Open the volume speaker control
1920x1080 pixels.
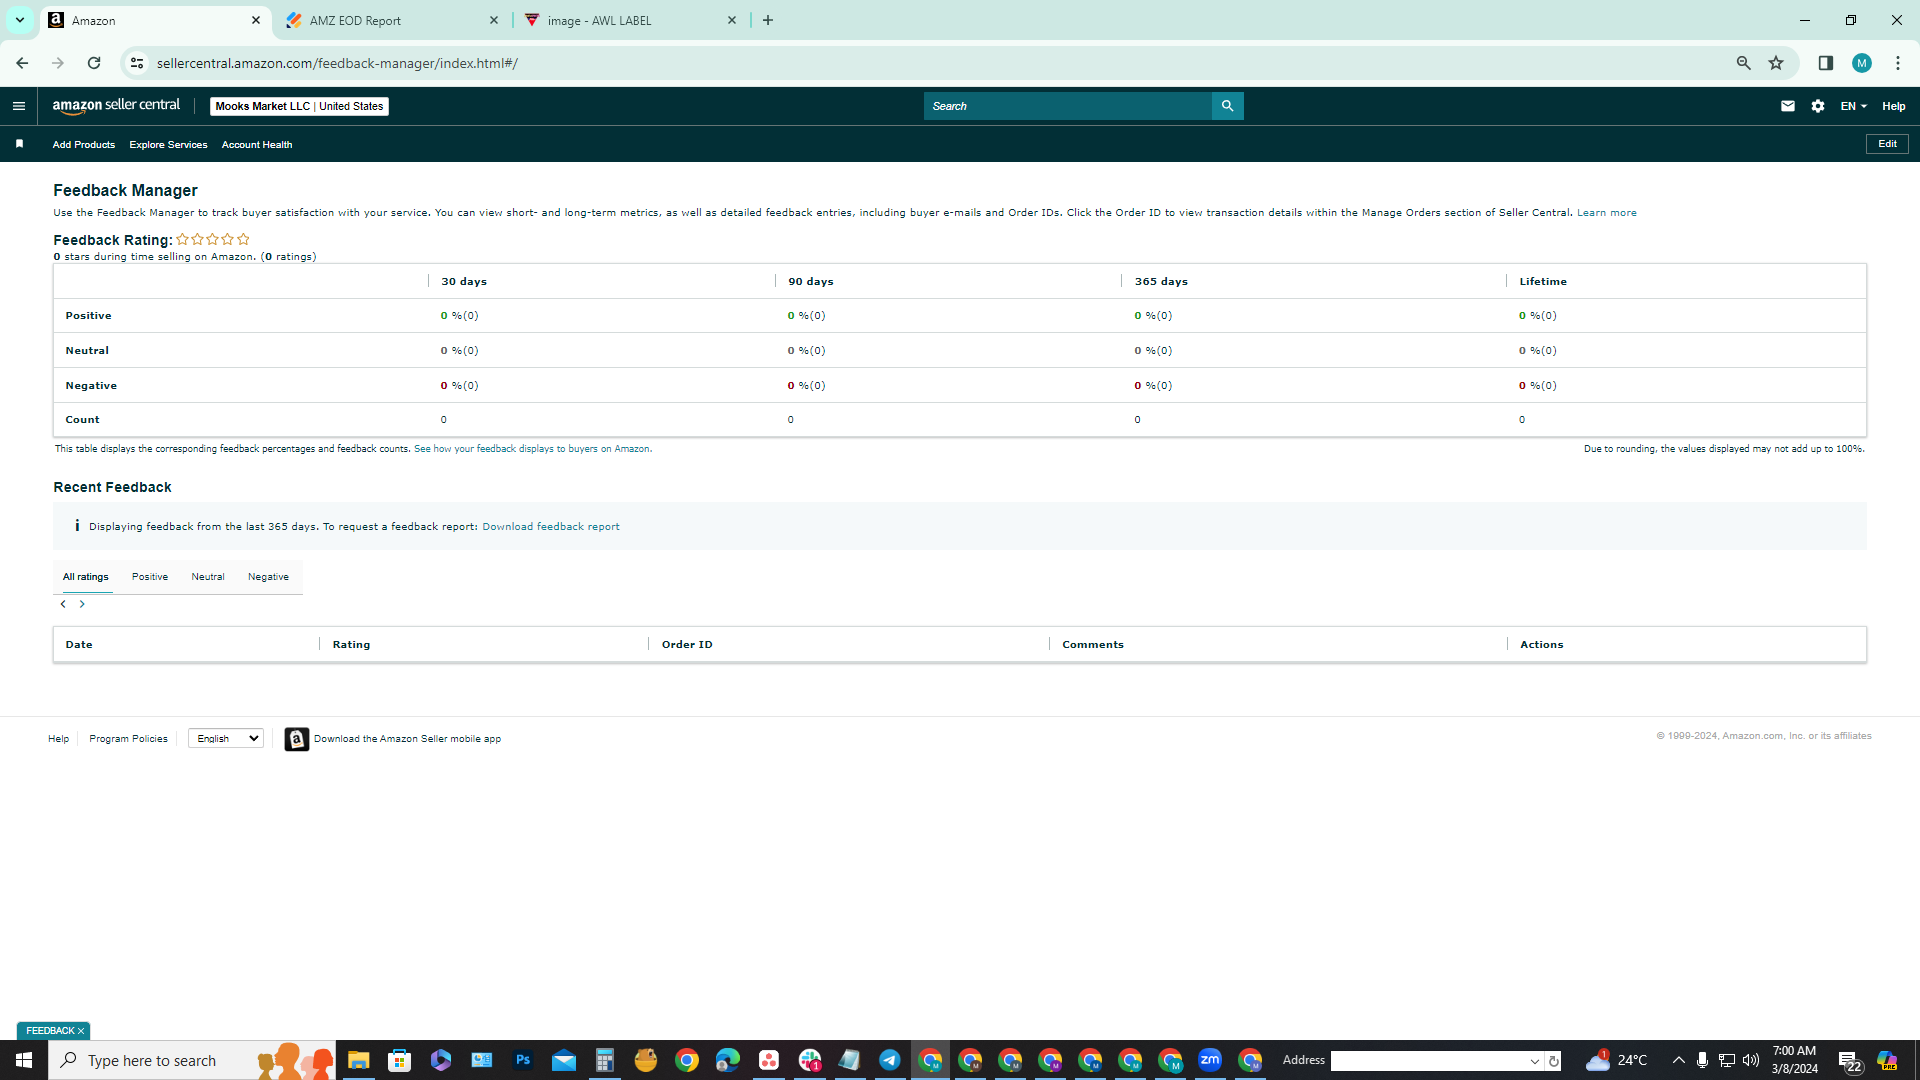[x=1751, y=1060]
